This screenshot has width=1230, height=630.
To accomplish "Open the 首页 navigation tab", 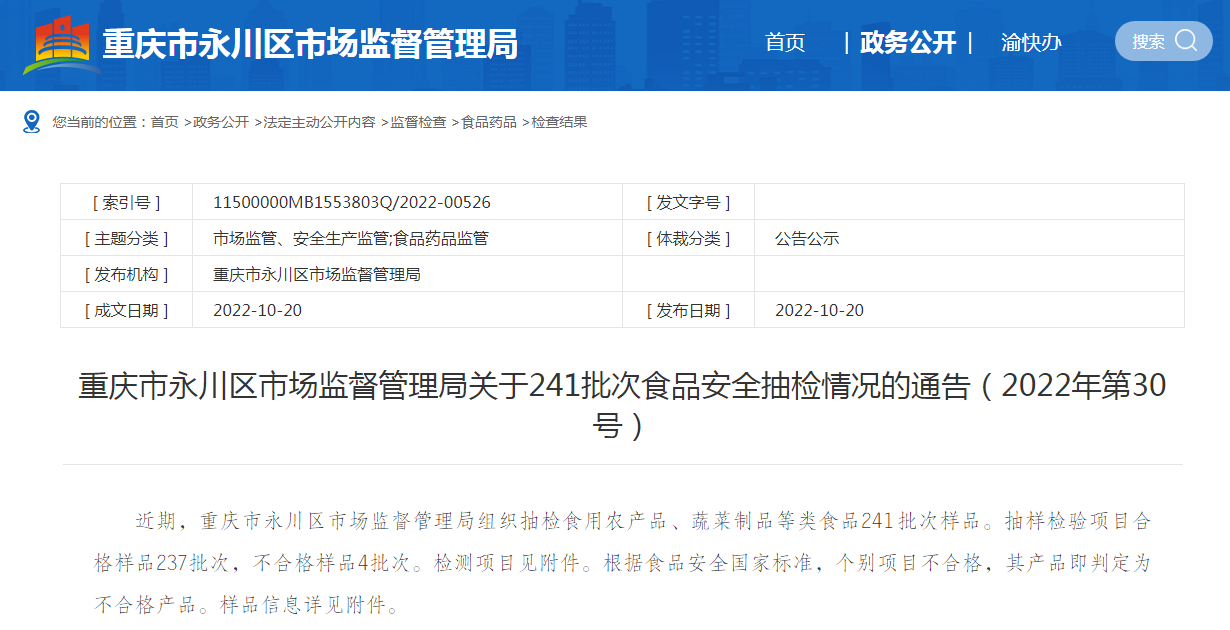I will 785,42.
